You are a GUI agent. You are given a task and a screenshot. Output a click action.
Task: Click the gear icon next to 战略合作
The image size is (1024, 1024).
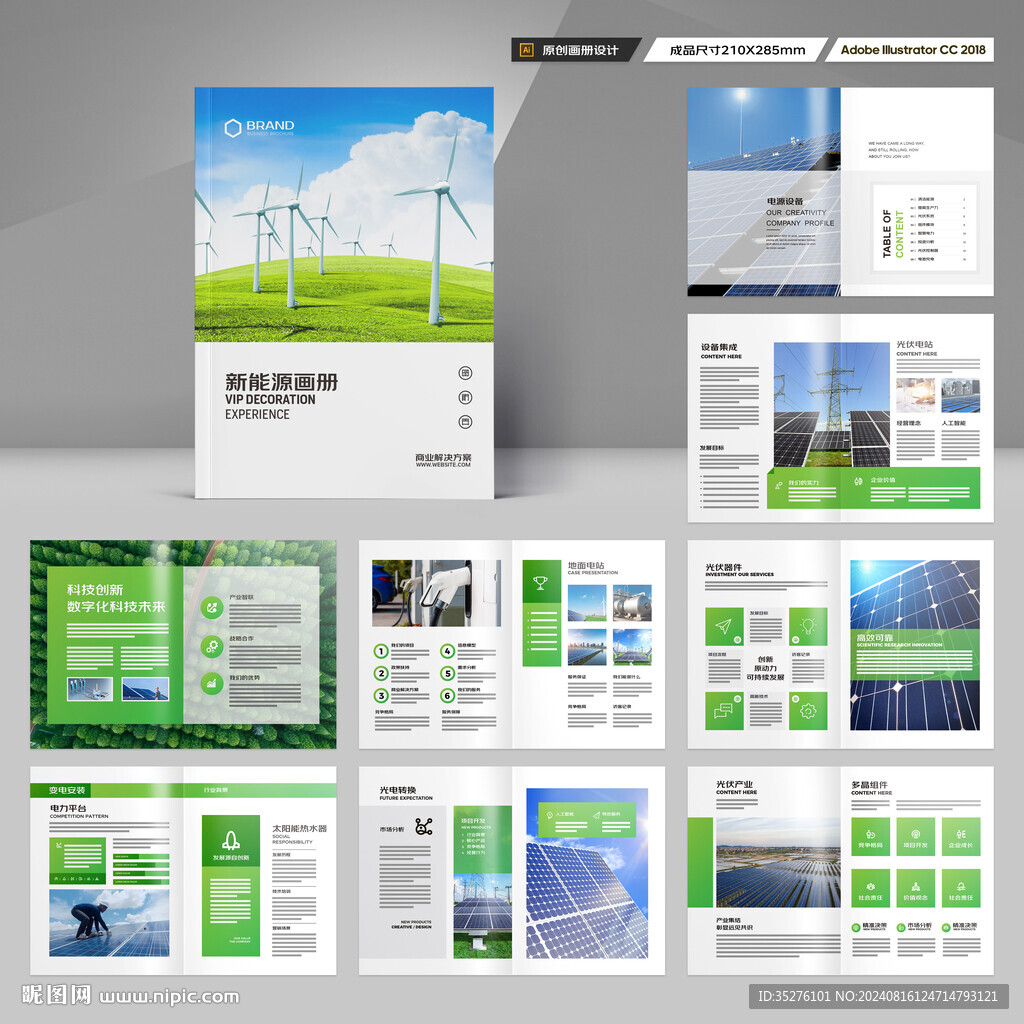[x=212, y=647]
